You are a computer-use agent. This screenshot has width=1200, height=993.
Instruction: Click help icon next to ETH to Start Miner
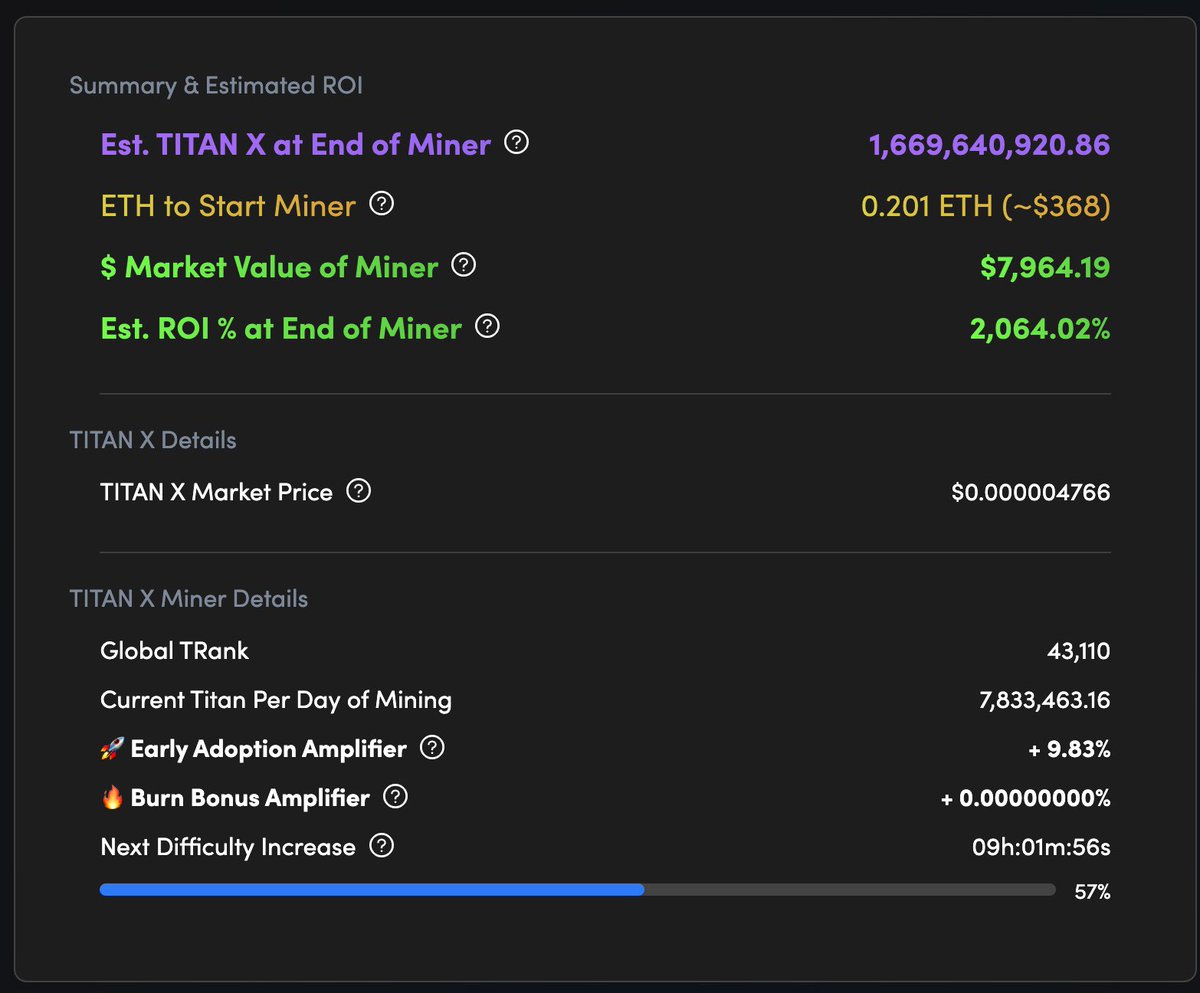382,205
